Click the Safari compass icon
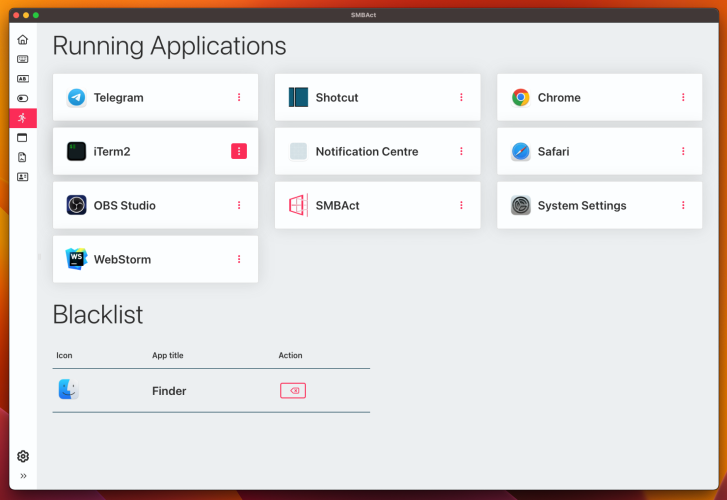The height and width of the screenshot is (500, 727). pos(521,151)
